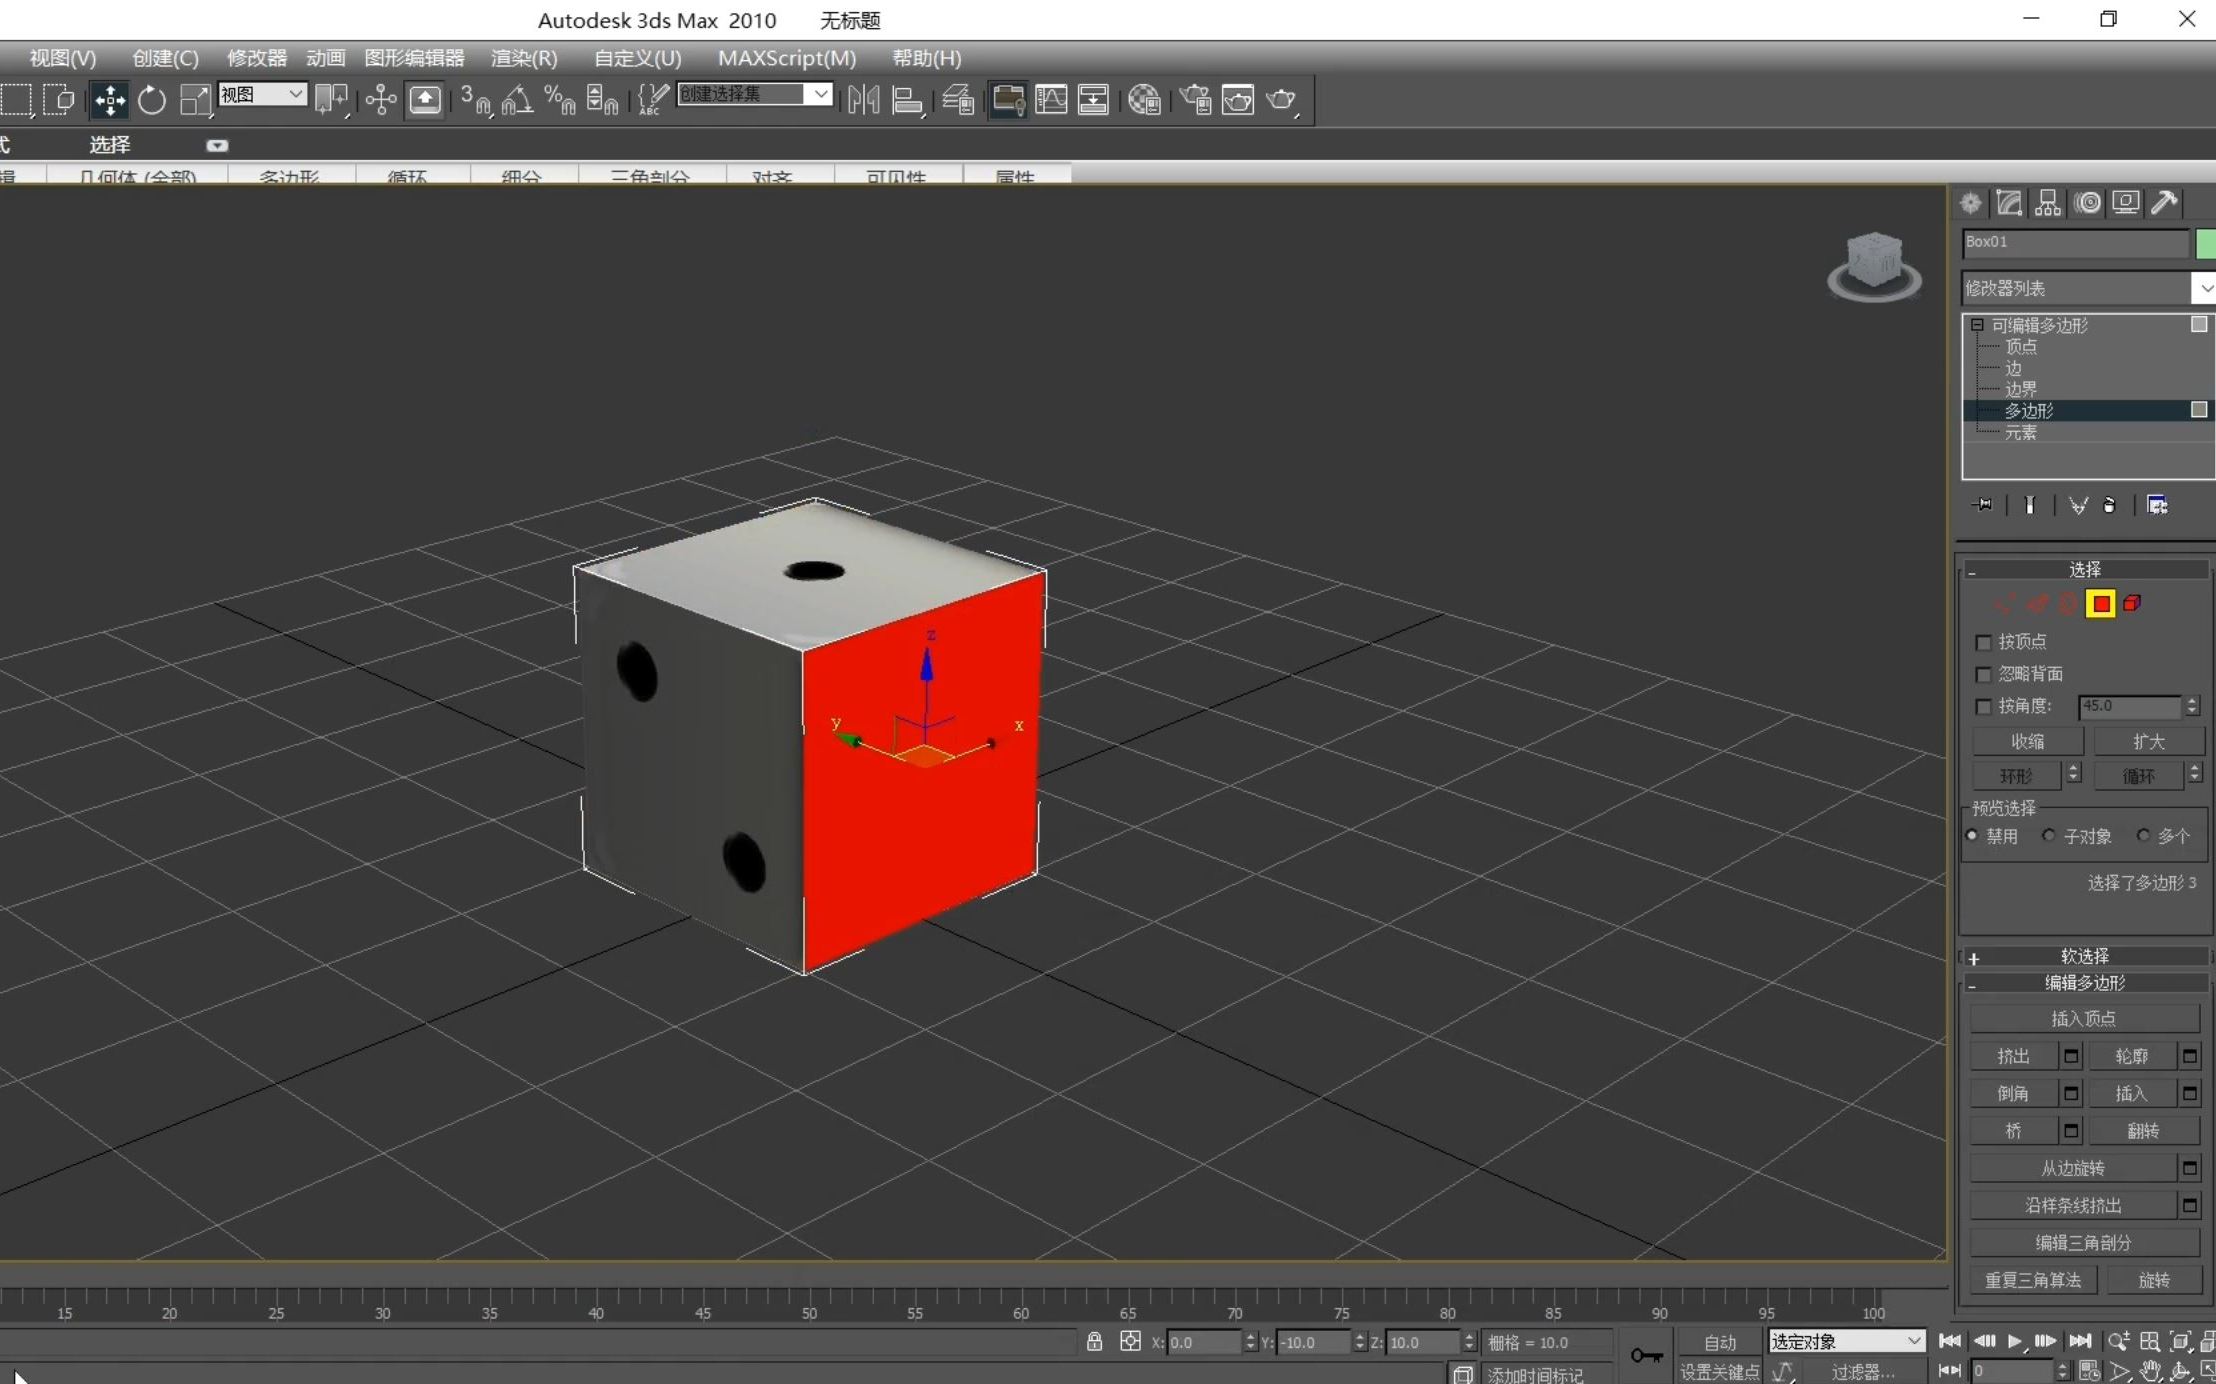The image size is (2216, 1384).
Task: Click the 插入顶点 button
Action: click(x=2084, y=1019)
